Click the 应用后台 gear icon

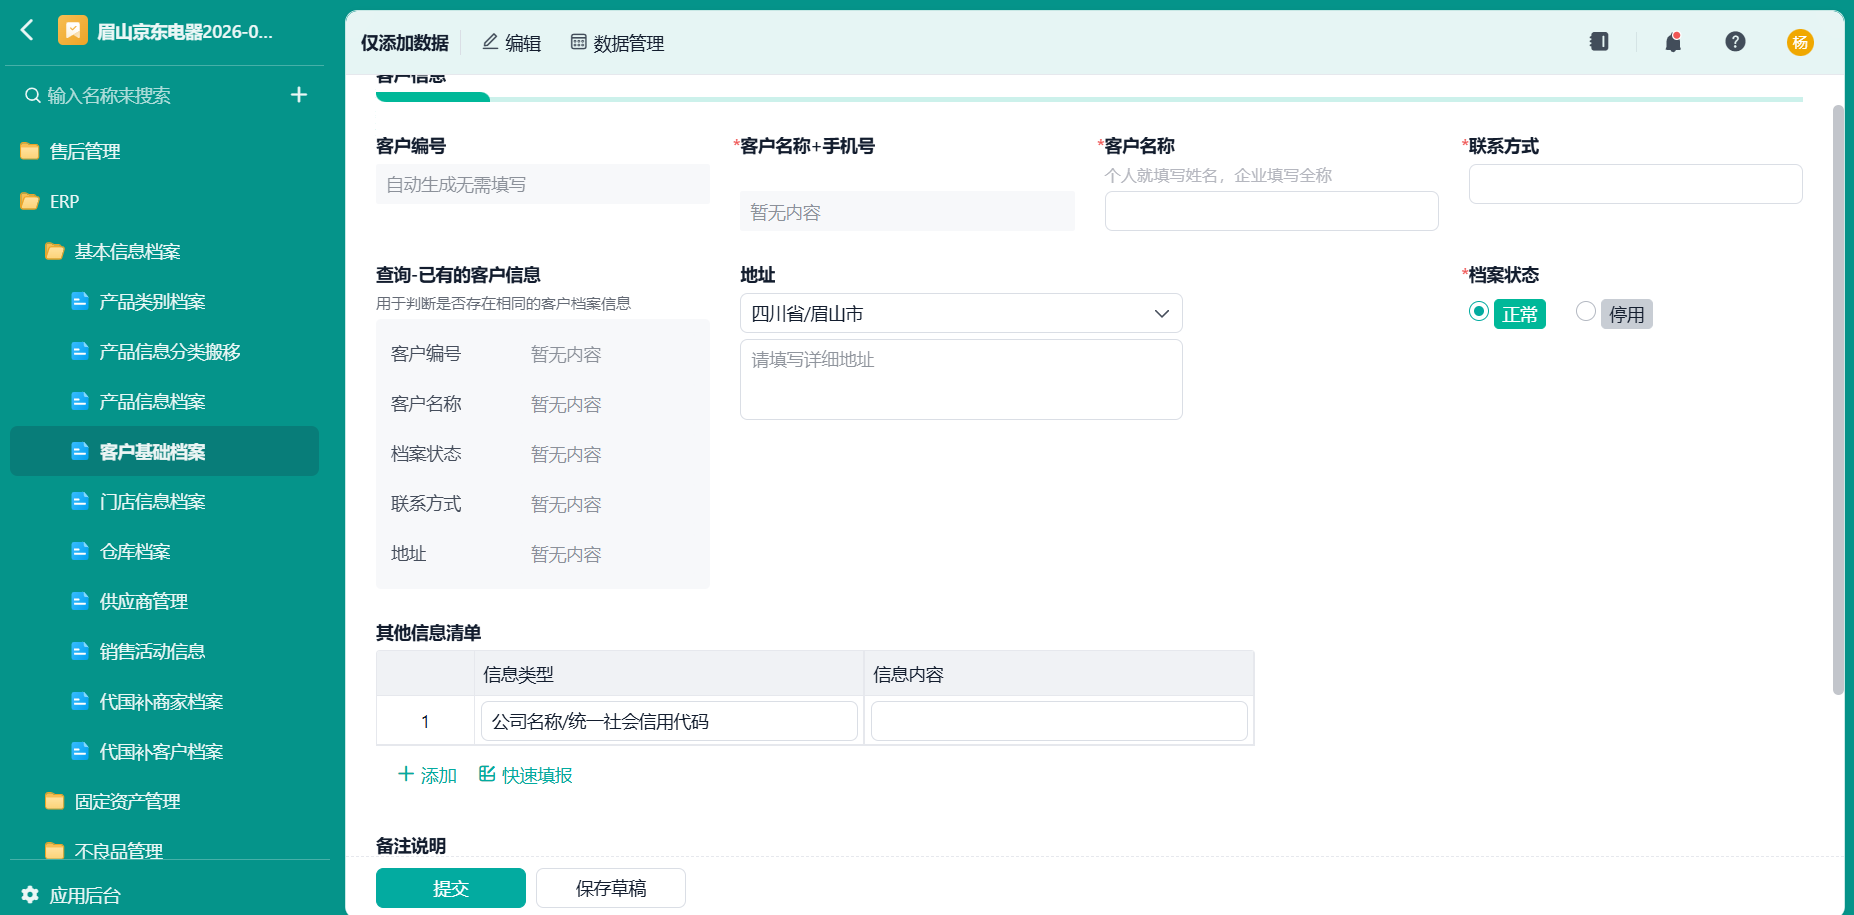[30, 895]
